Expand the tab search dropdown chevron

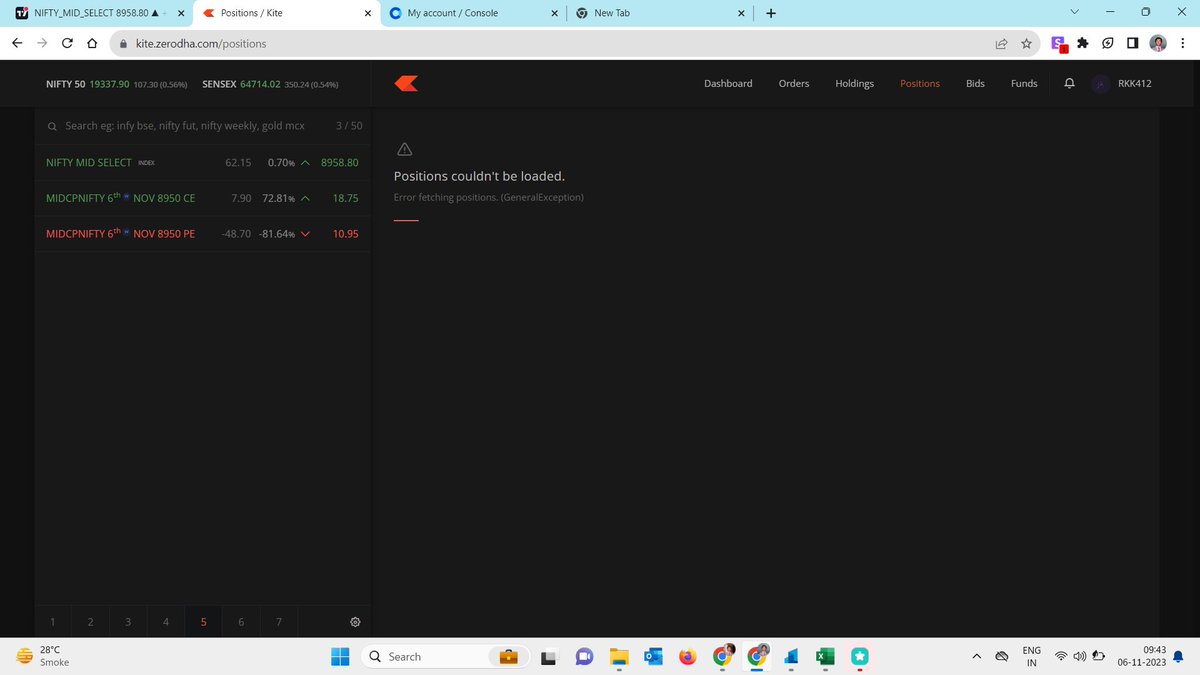(x=1074, y=12)
